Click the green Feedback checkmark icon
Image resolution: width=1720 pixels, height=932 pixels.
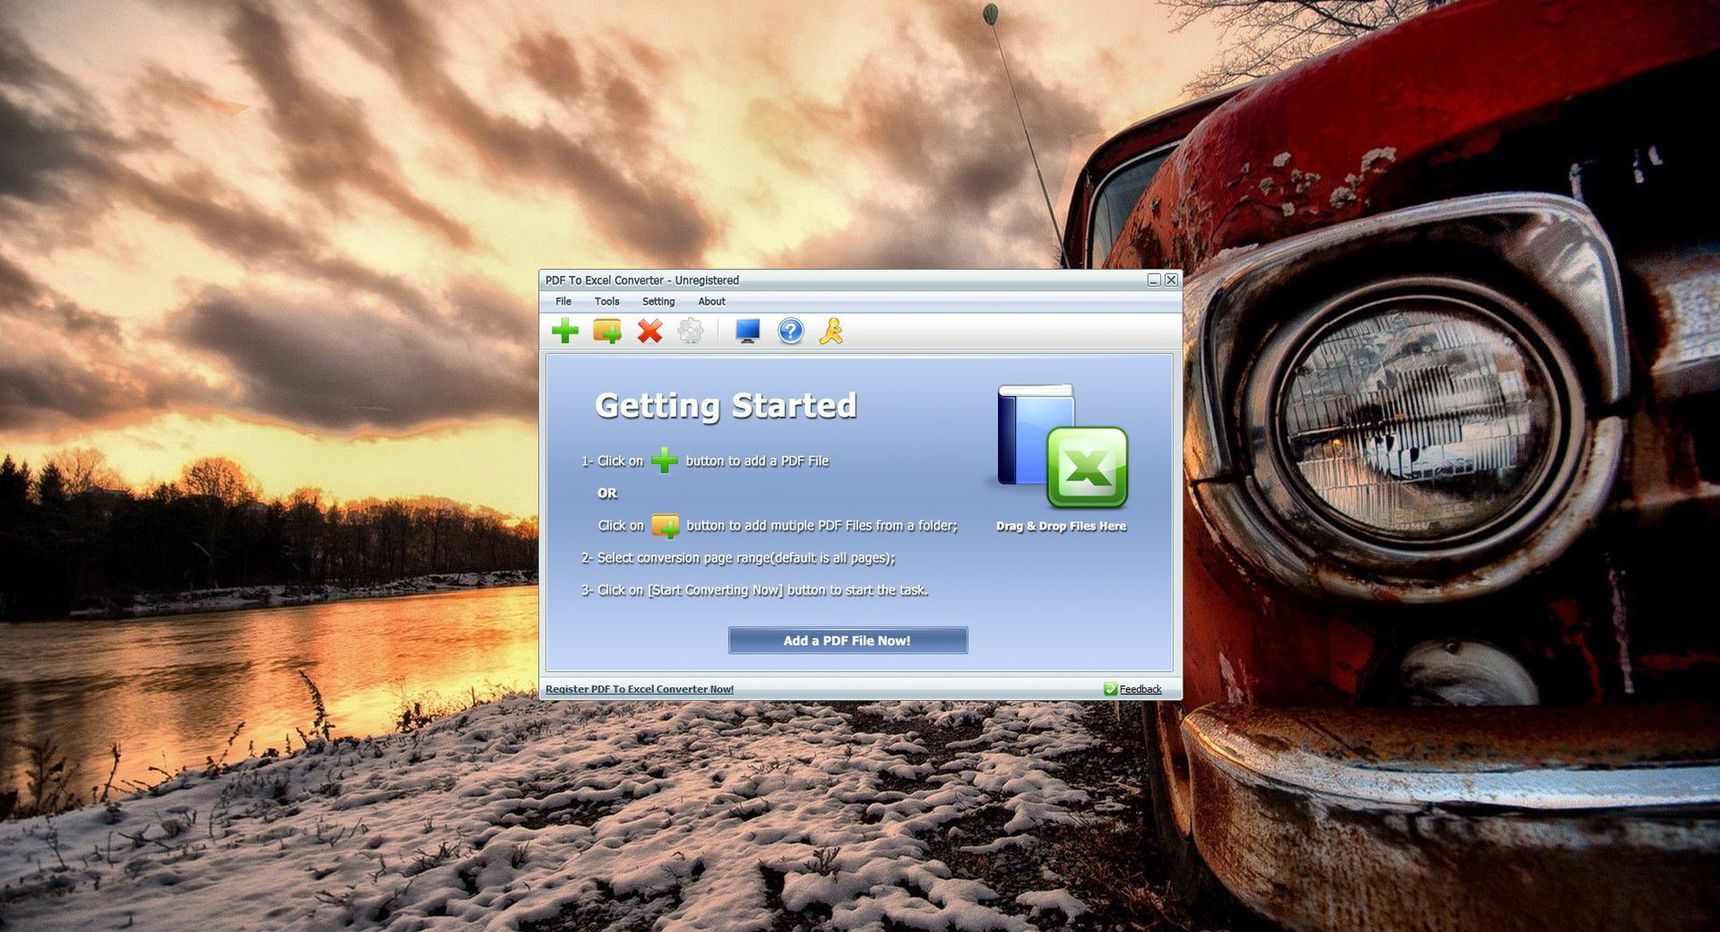pyautogui.click(x=1110, y=689)
